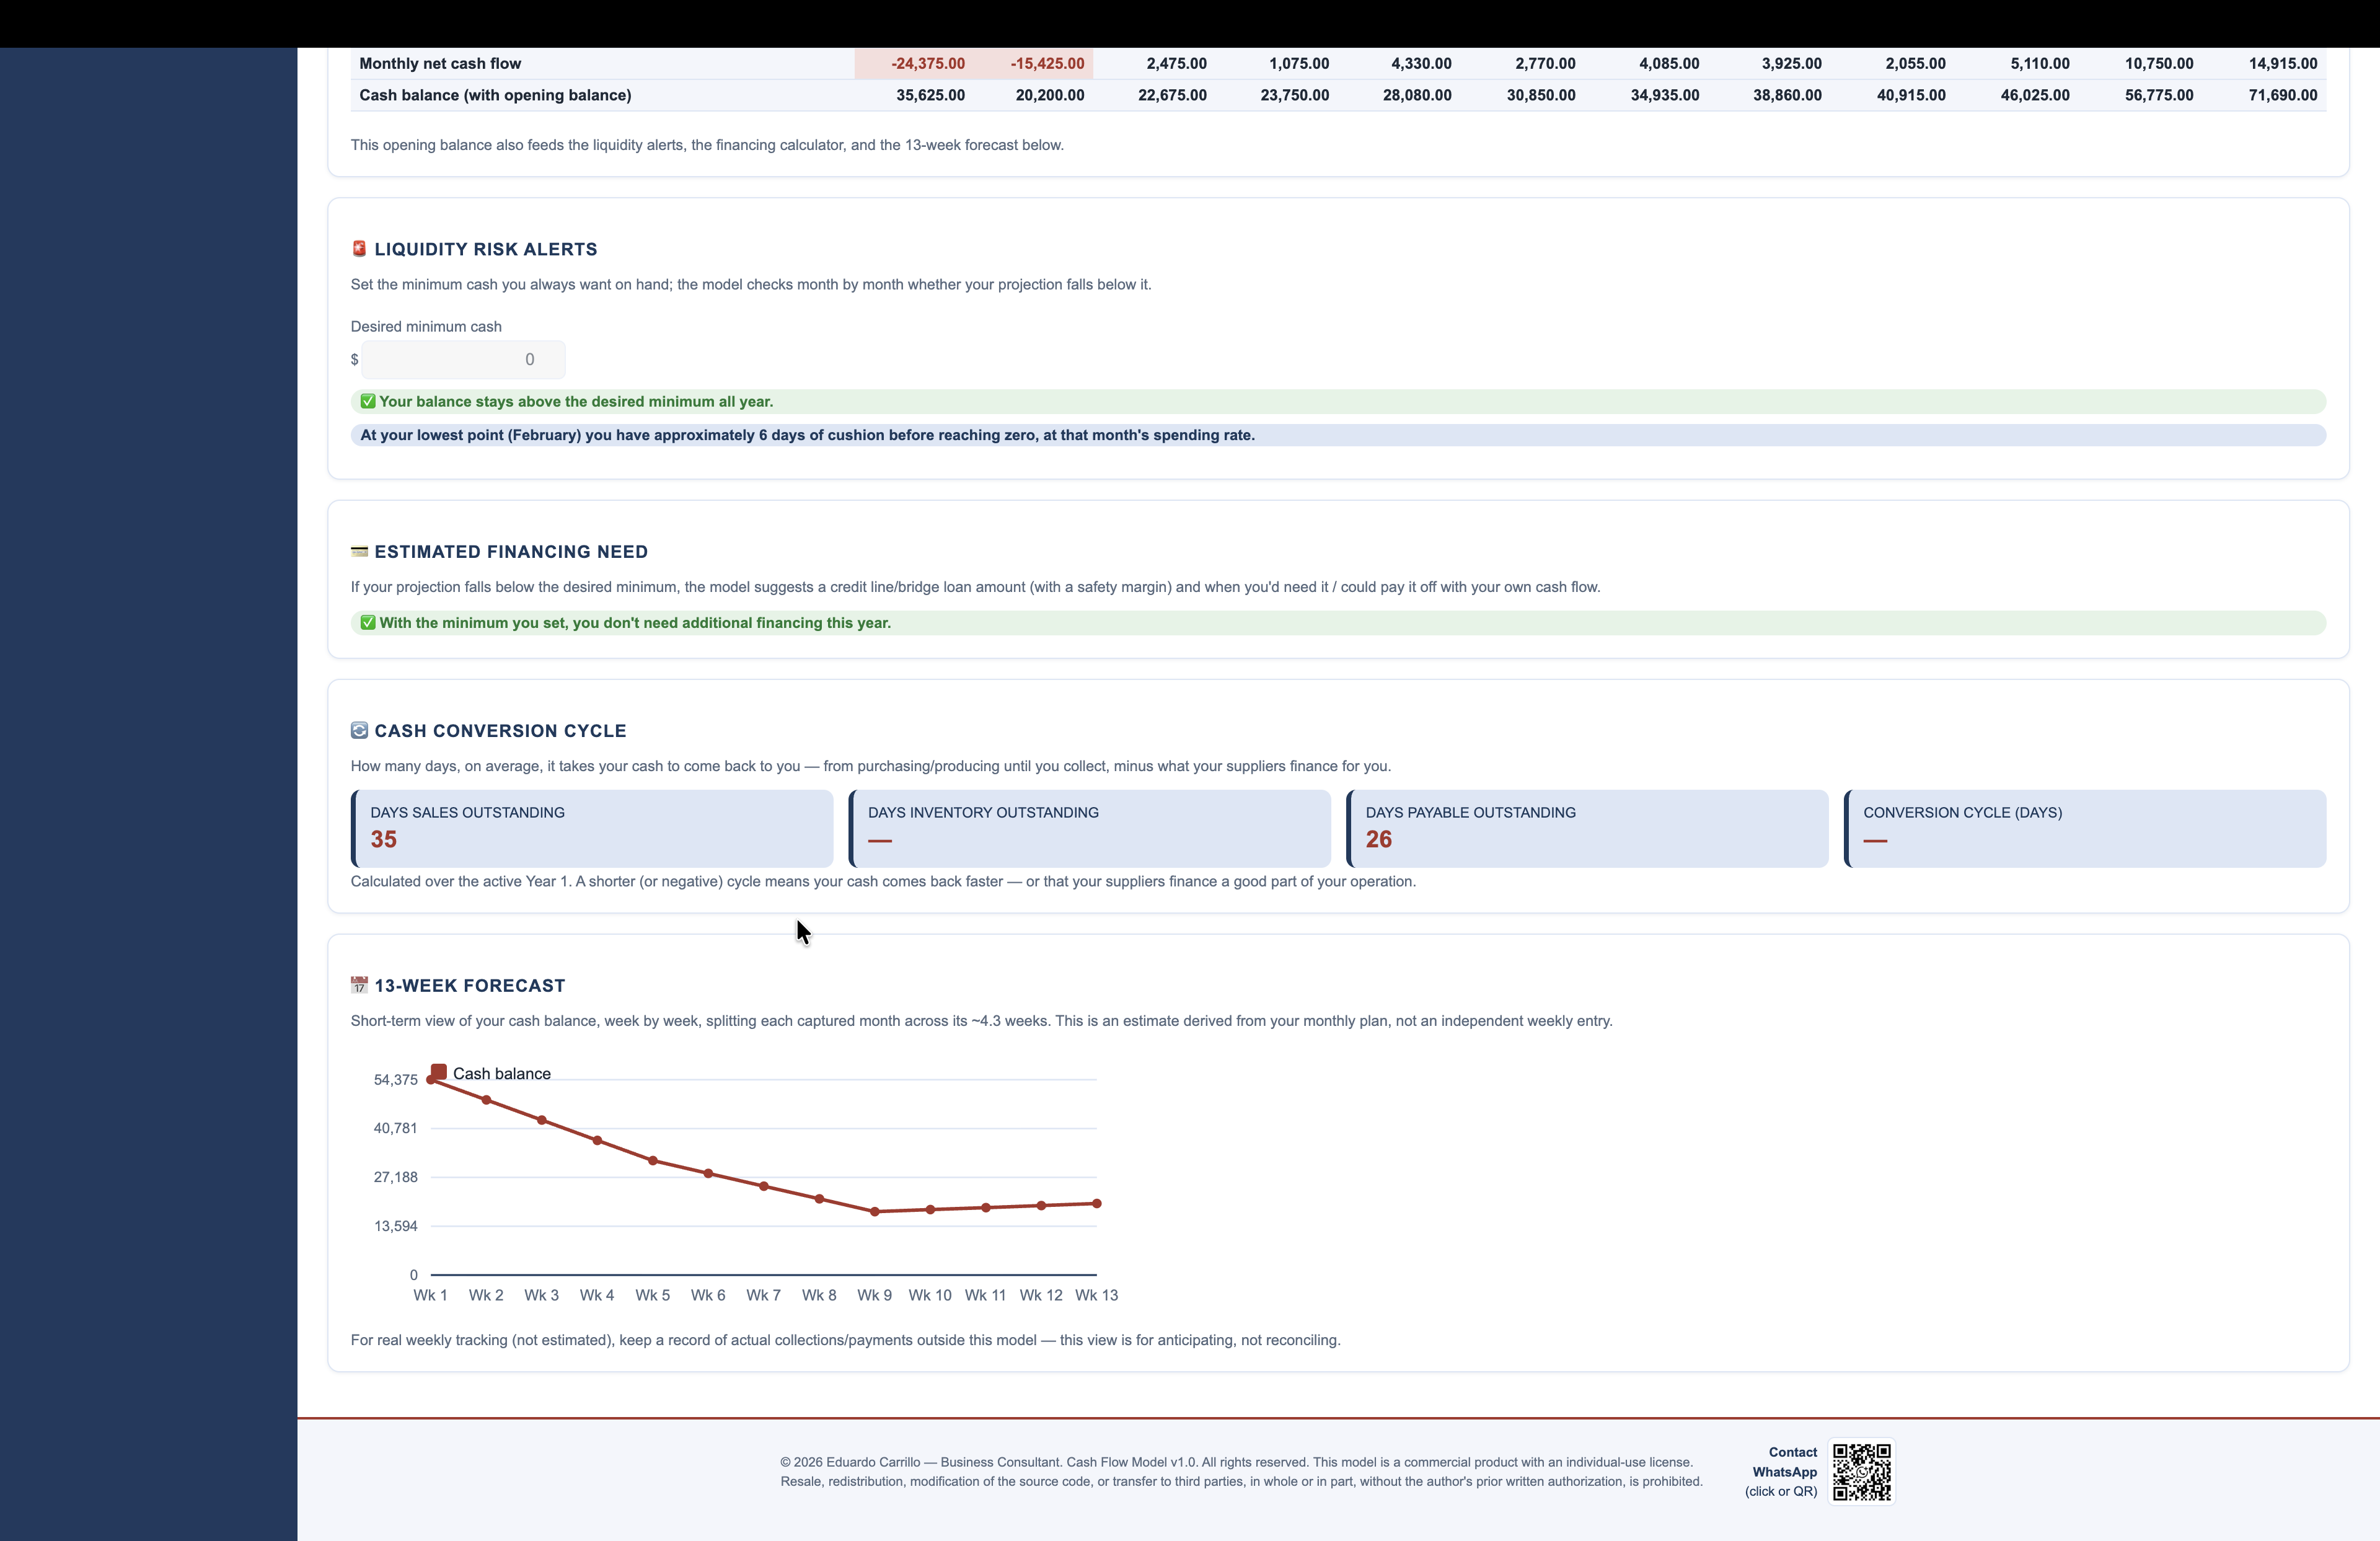Click the 54,375 y-axis label
Image resolution: width=2380 pixels, height=1541 pixels.
(x=396, y=1080)
